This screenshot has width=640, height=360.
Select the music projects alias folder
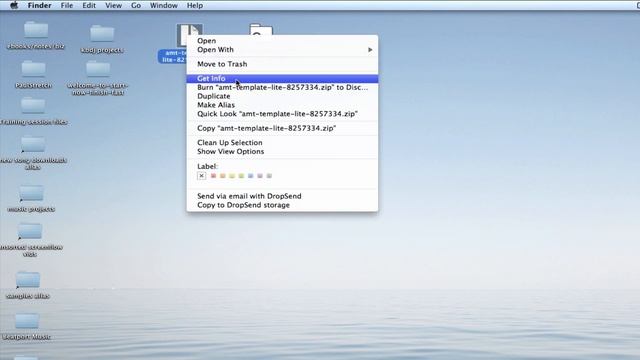coord(31,193)
